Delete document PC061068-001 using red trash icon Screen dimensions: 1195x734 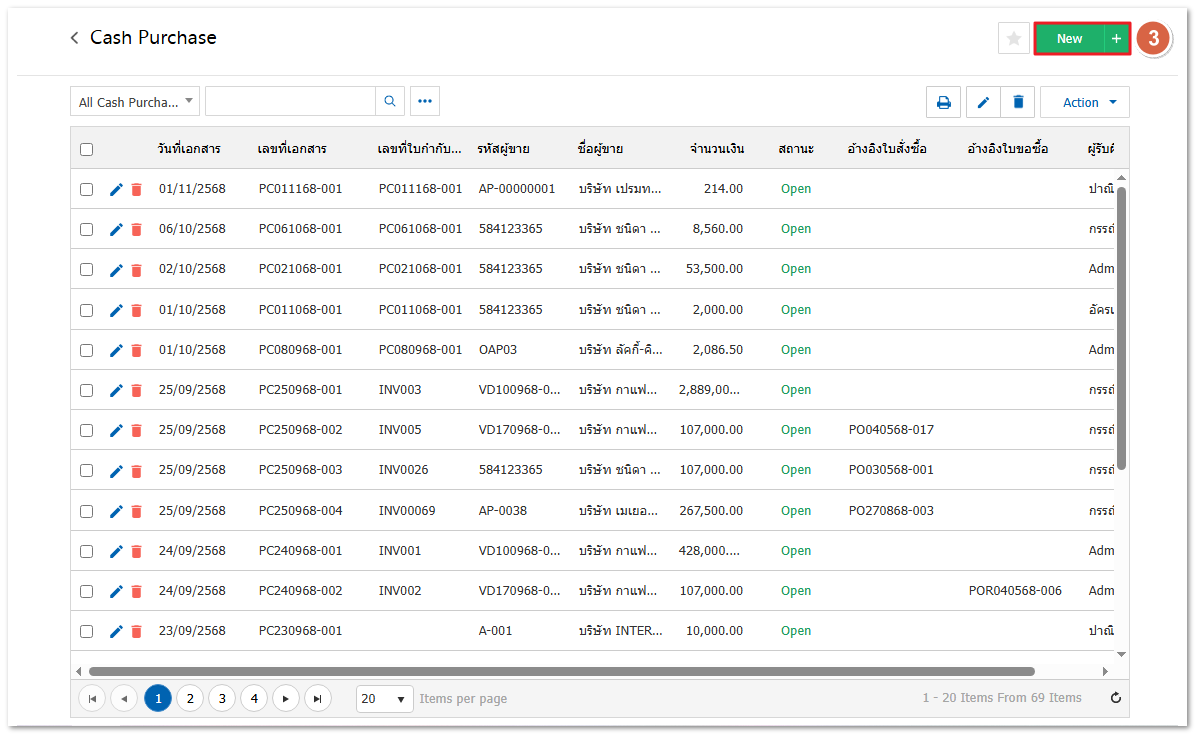click(x=137, y=229)
